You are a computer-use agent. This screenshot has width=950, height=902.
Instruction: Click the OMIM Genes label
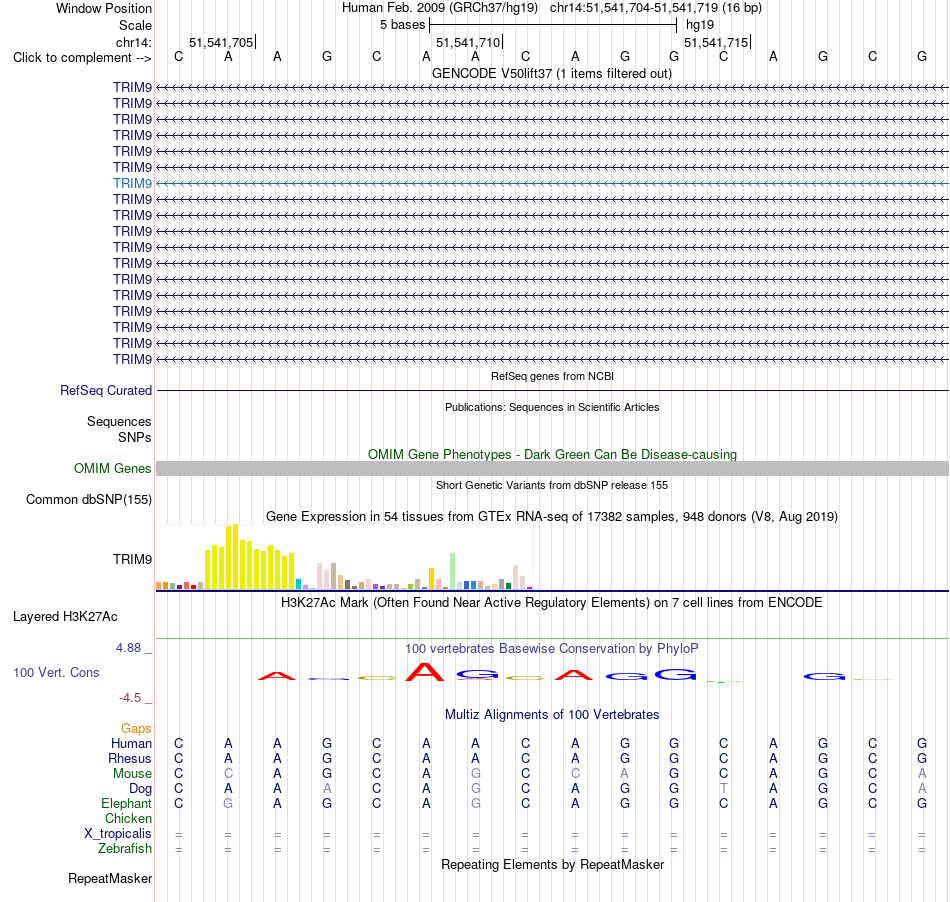click(112, 468)
